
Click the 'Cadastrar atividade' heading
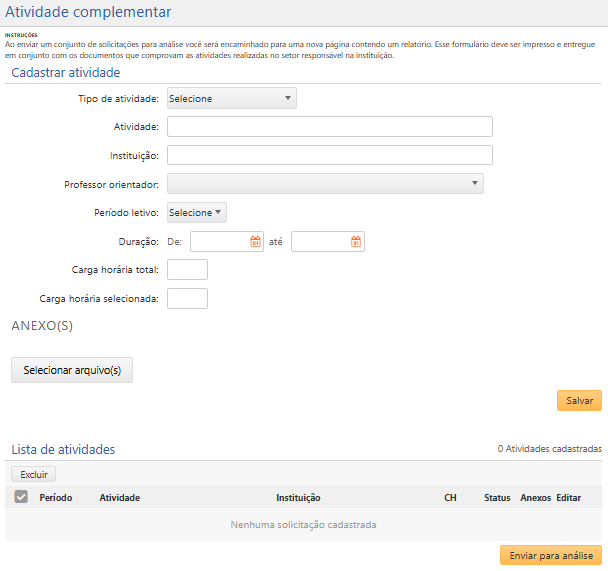pos(66,72)
